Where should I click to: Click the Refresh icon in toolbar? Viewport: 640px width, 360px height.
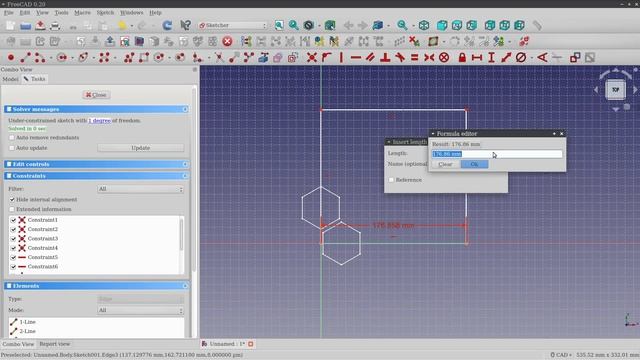167,25
